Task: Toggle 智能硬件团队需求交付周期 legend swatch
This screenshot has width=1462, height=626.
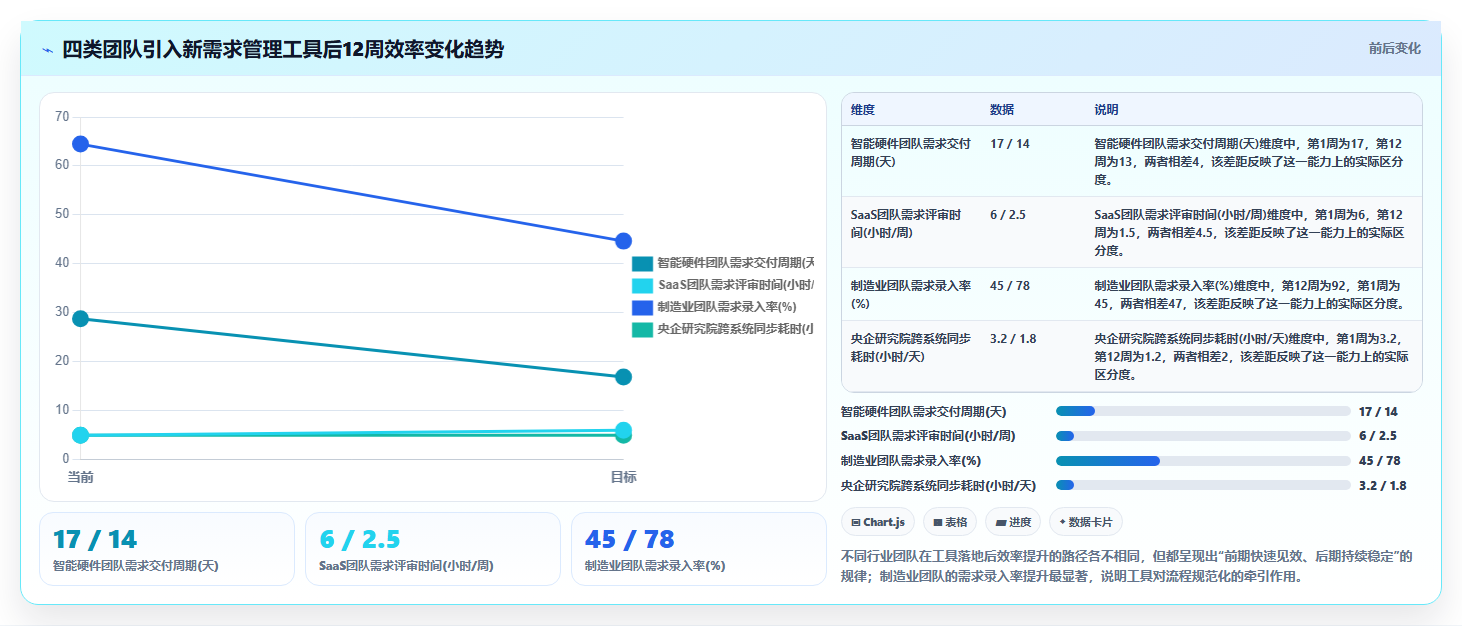Action: point(642,263)
